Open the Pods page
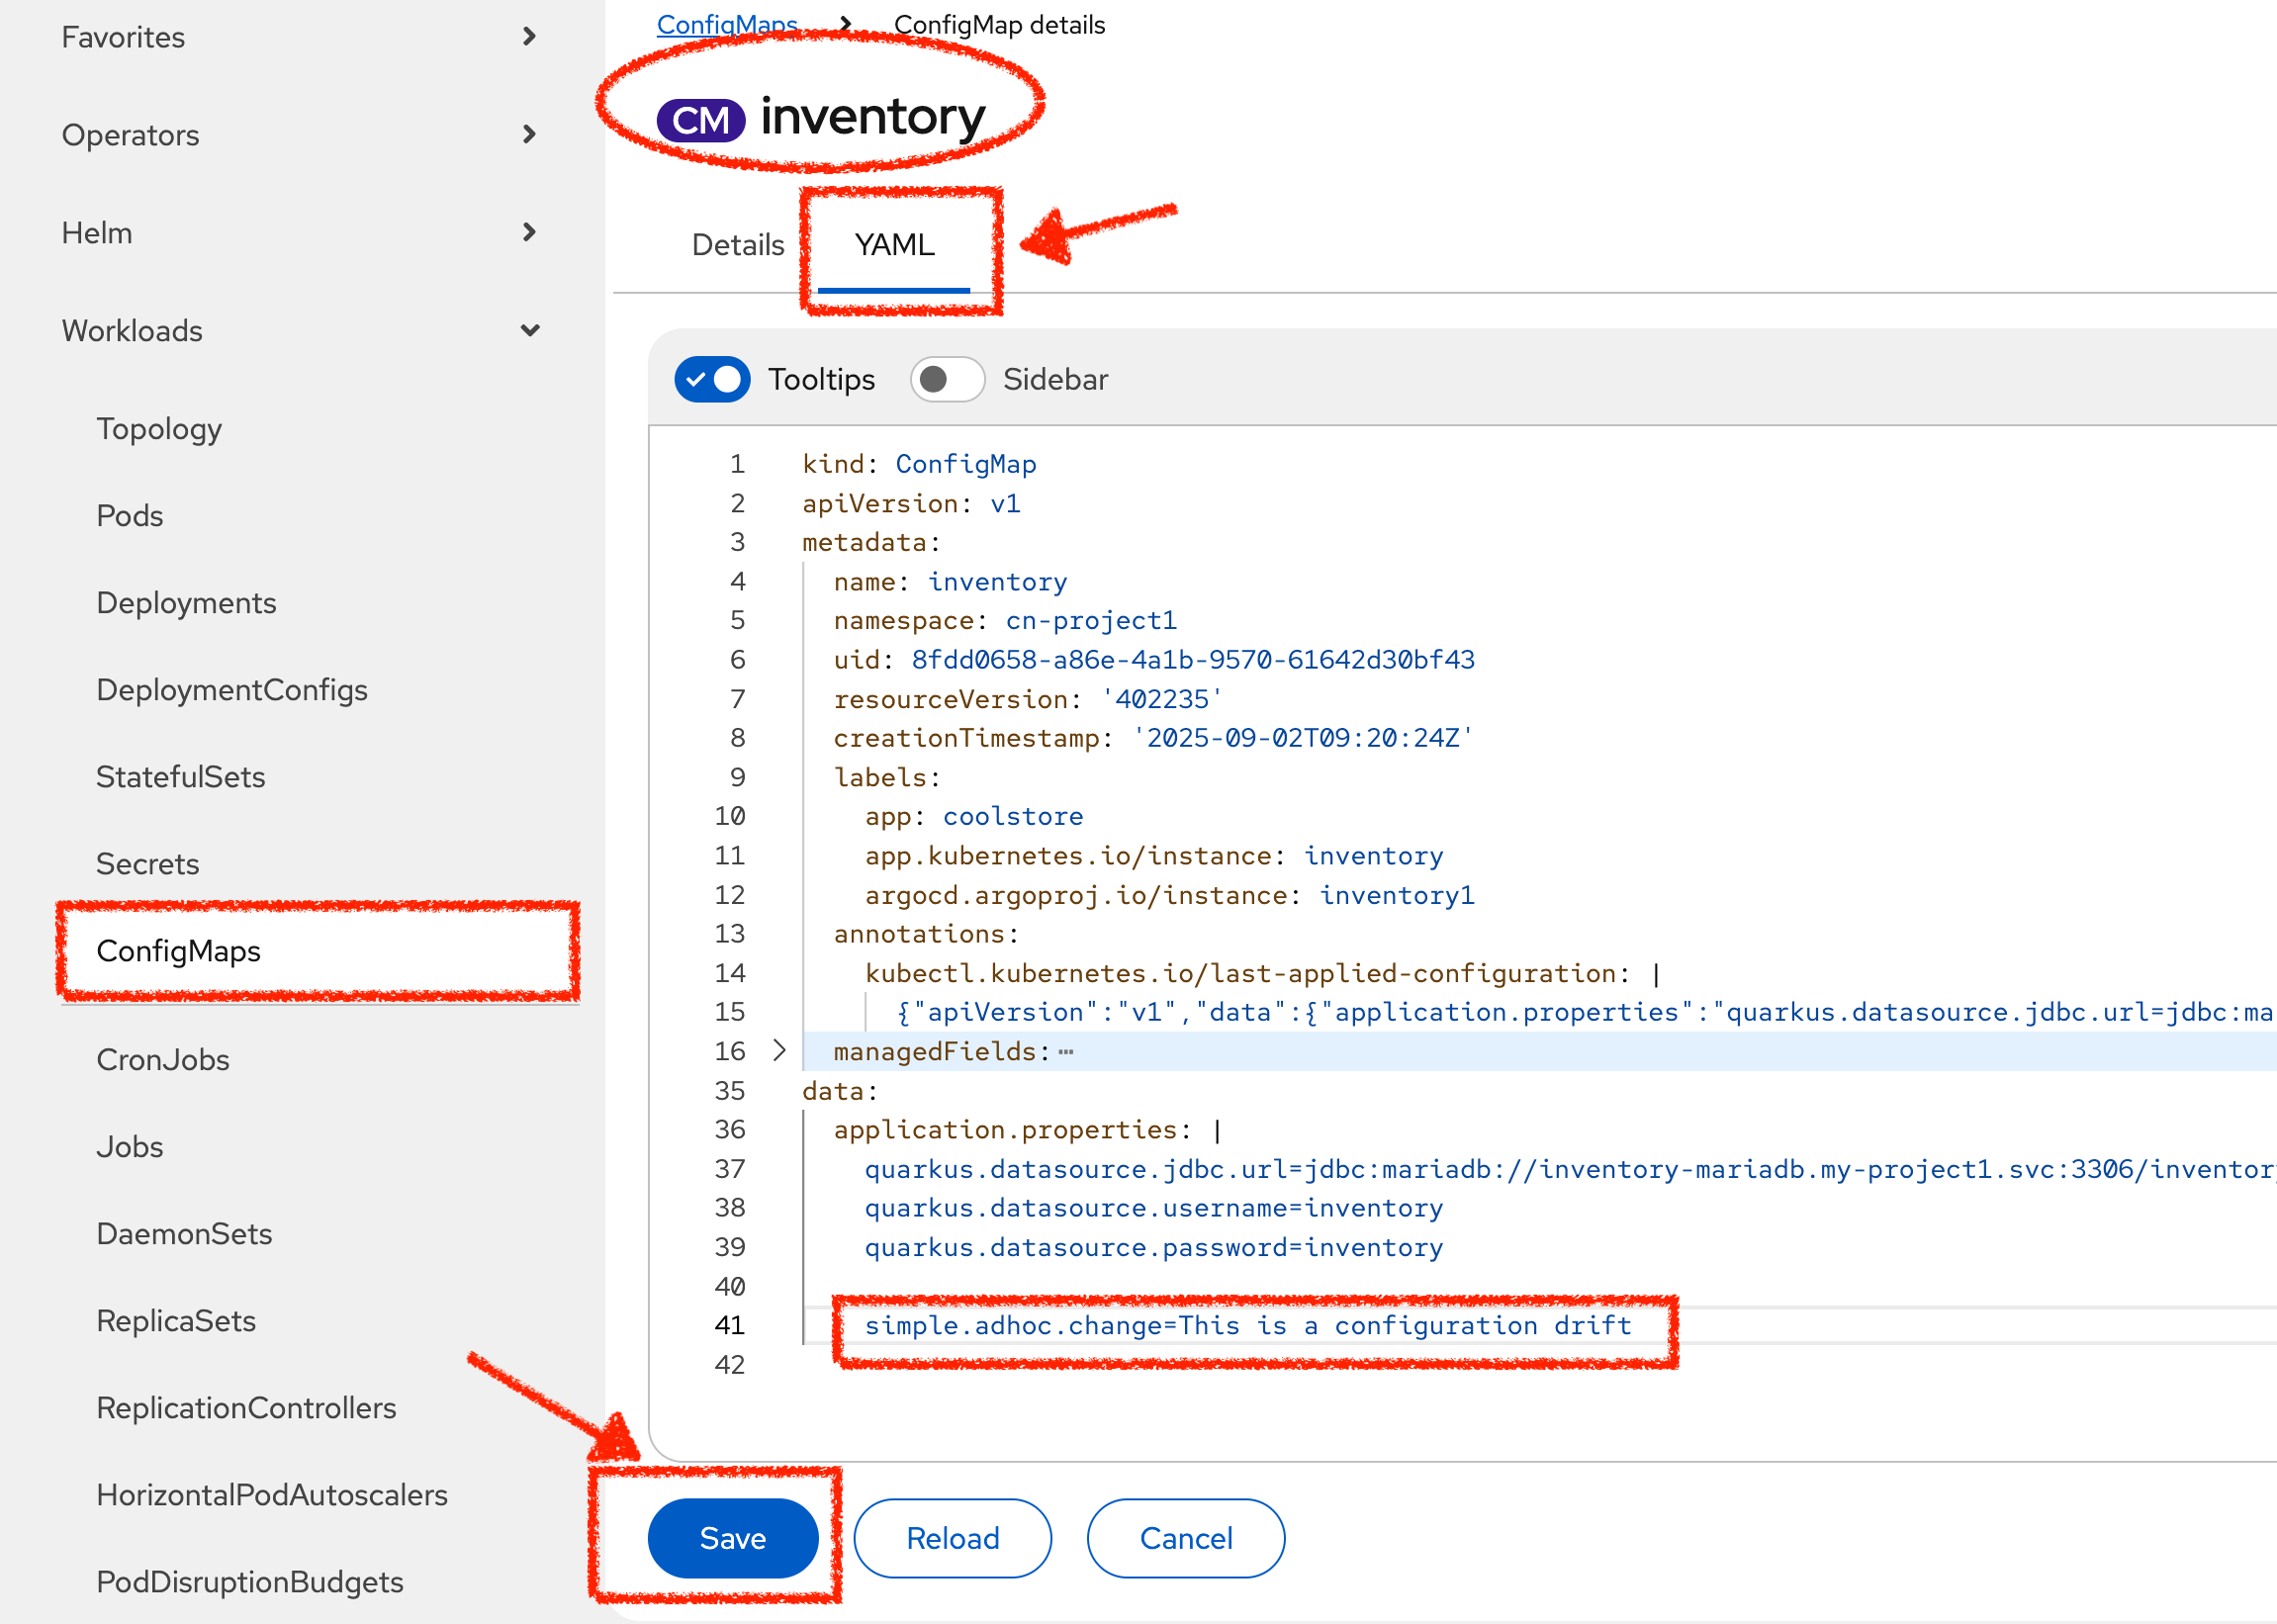 click(x=129, y=515)
